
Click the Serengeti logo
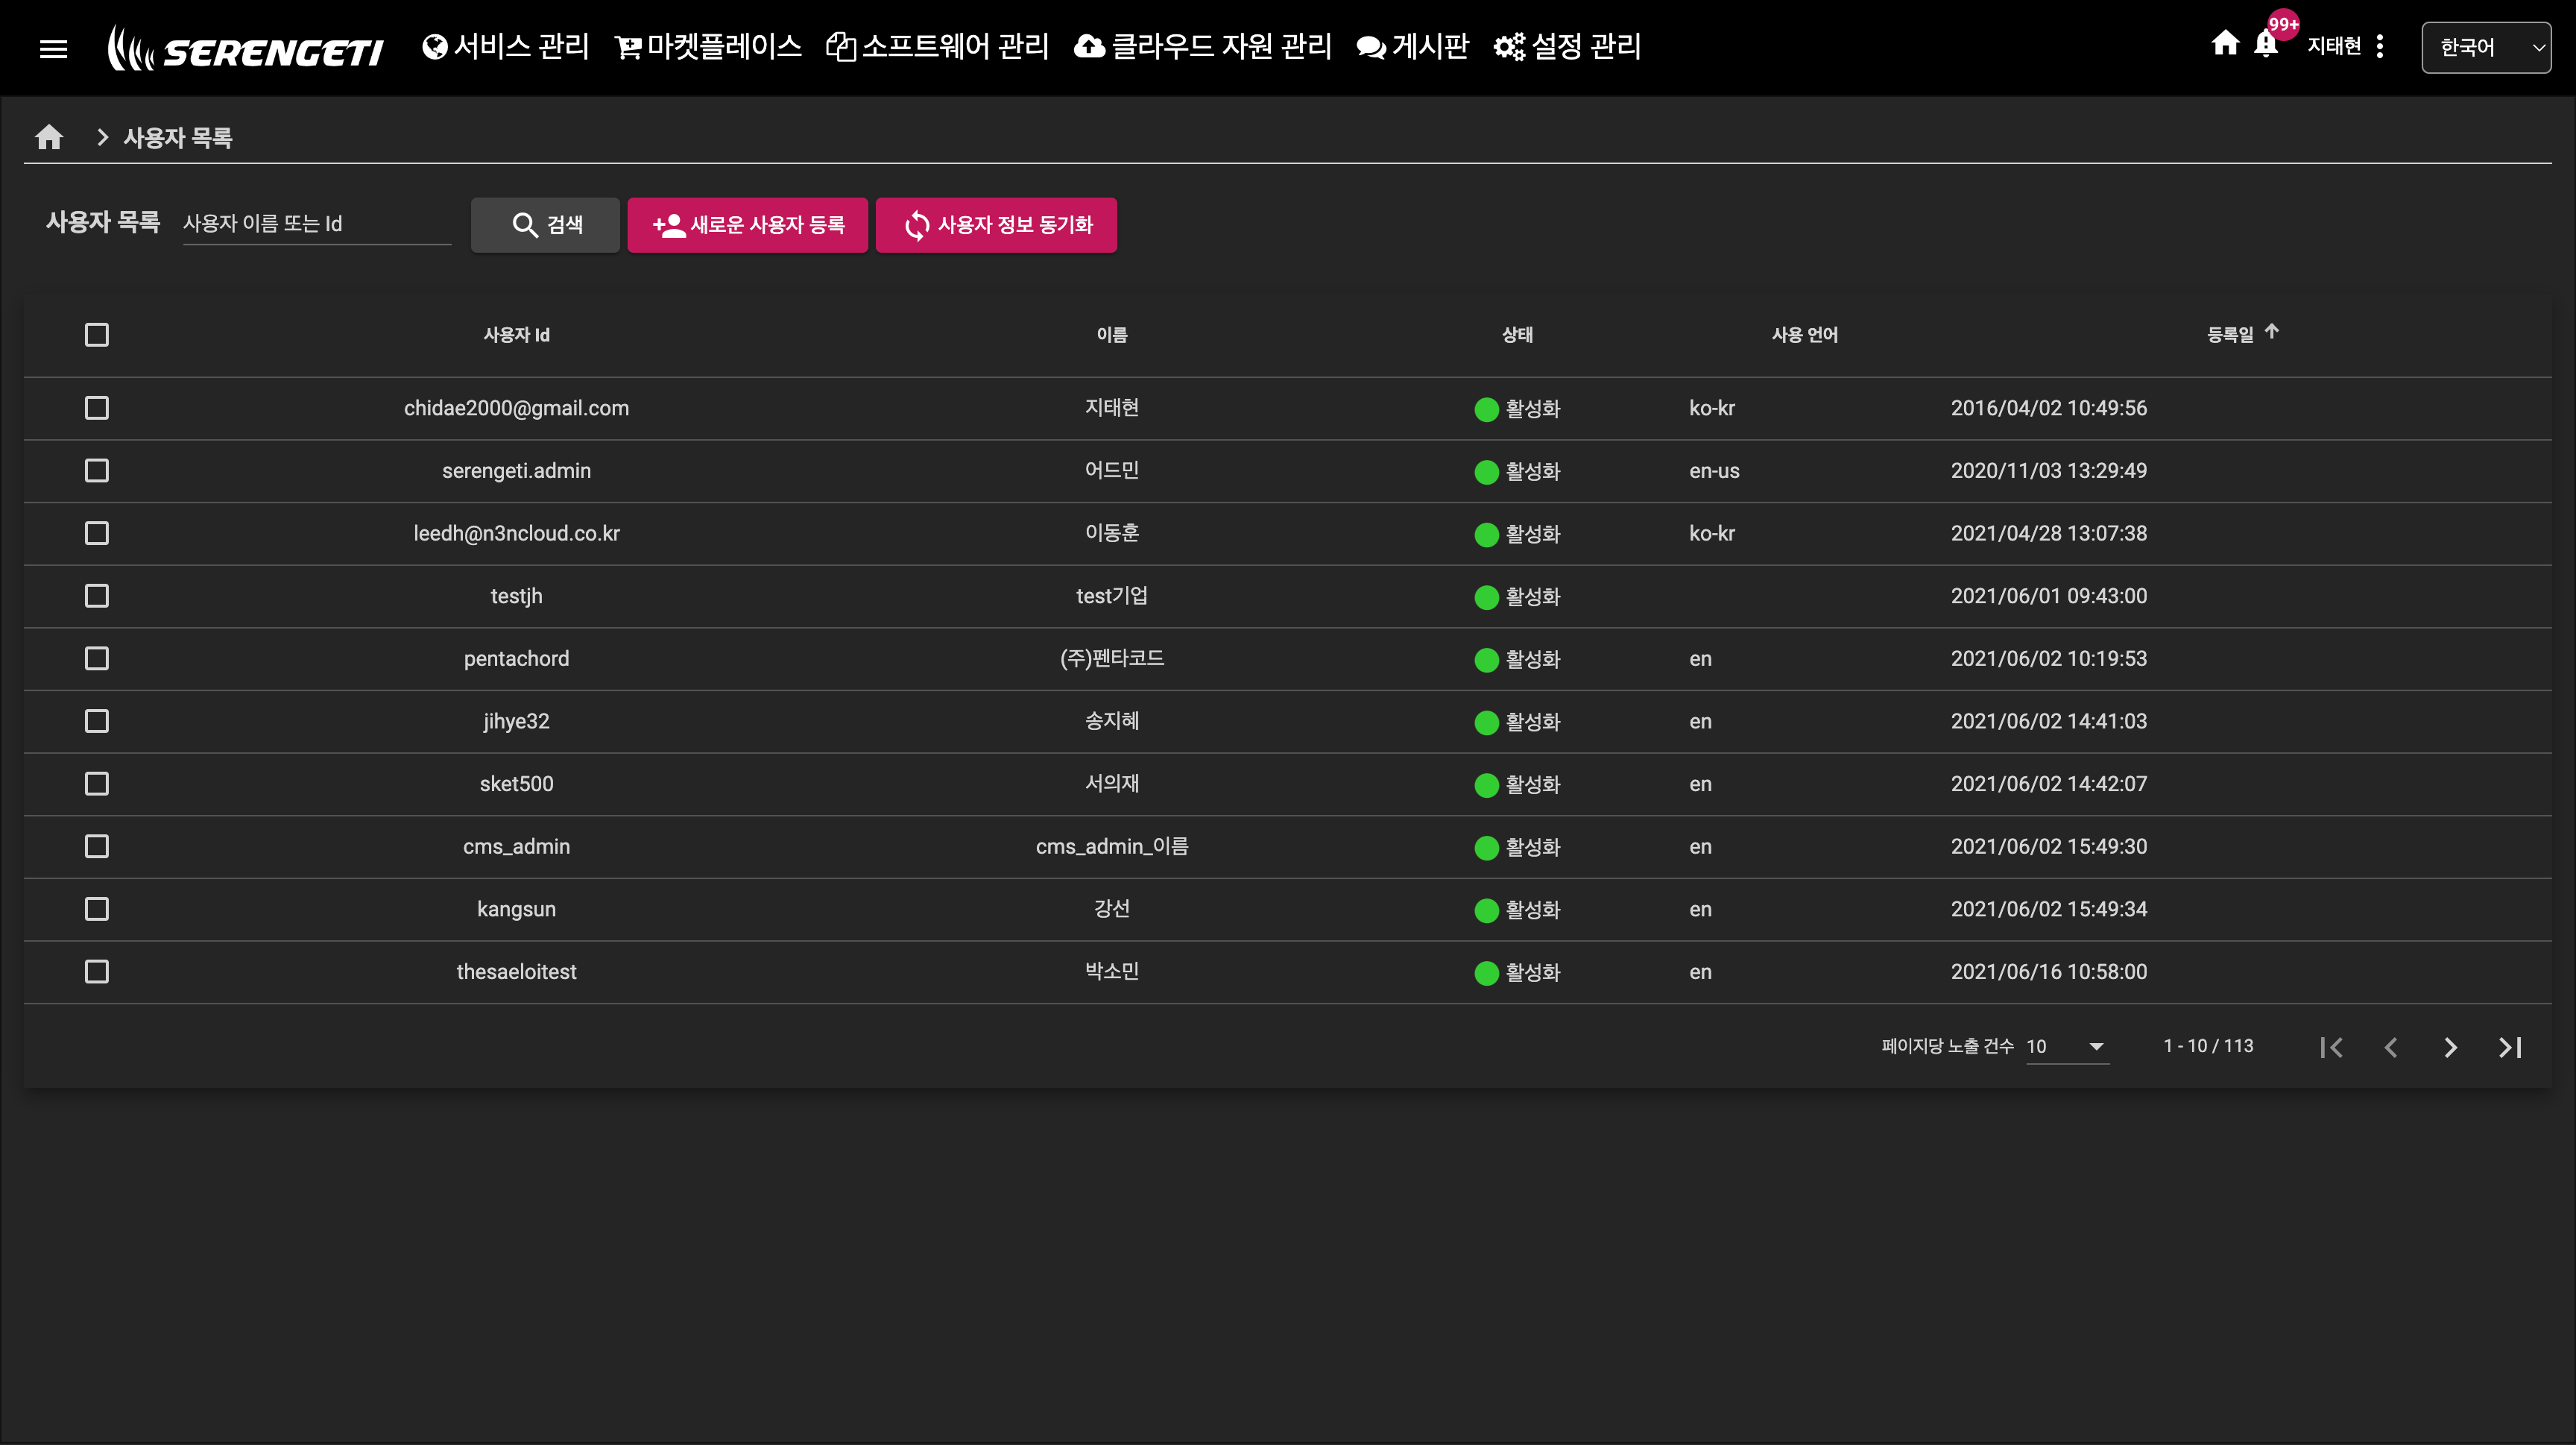point(246,48)
